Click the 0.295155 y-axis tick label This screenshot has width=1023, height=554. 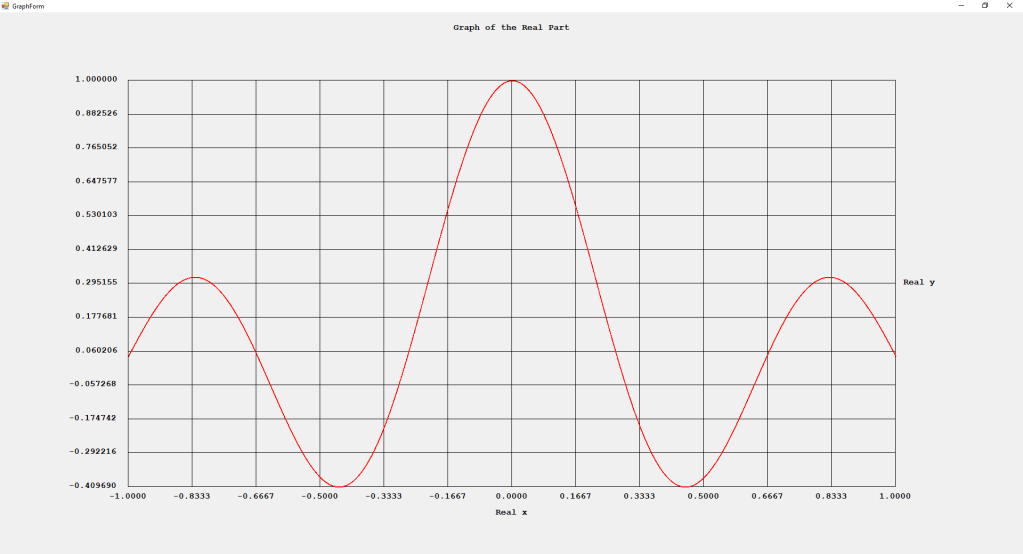tap(97, 283)
